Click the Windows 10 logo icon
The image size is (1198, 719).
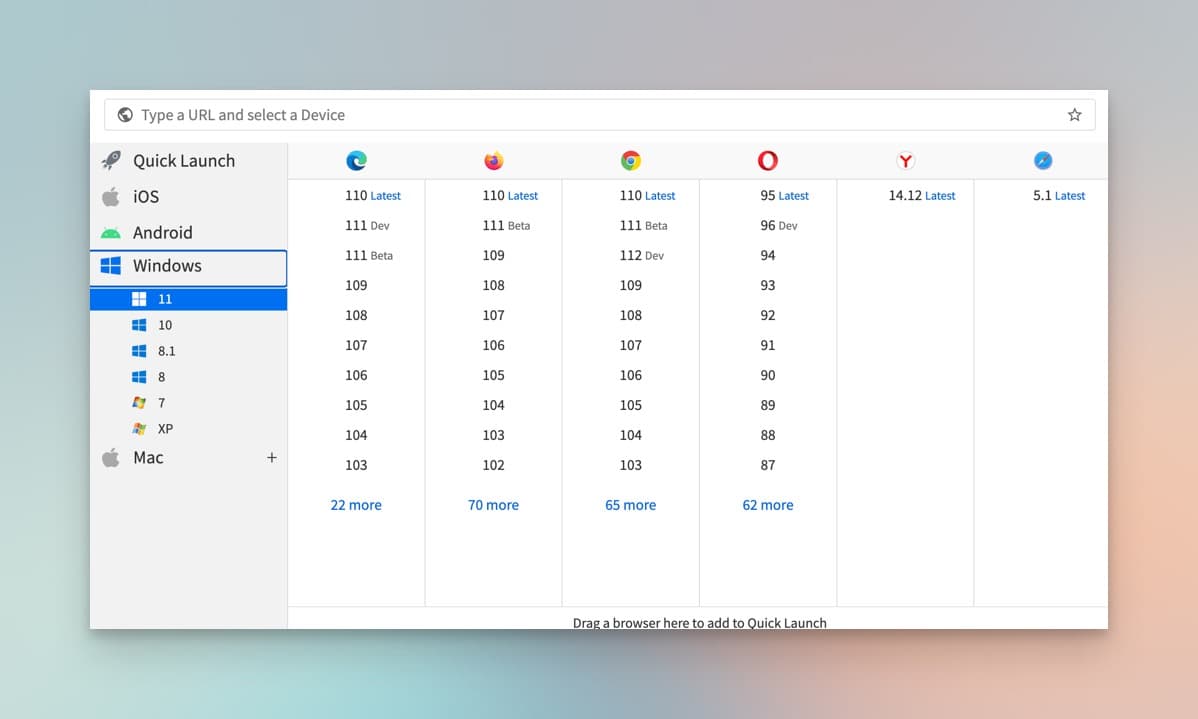(139, 325)
